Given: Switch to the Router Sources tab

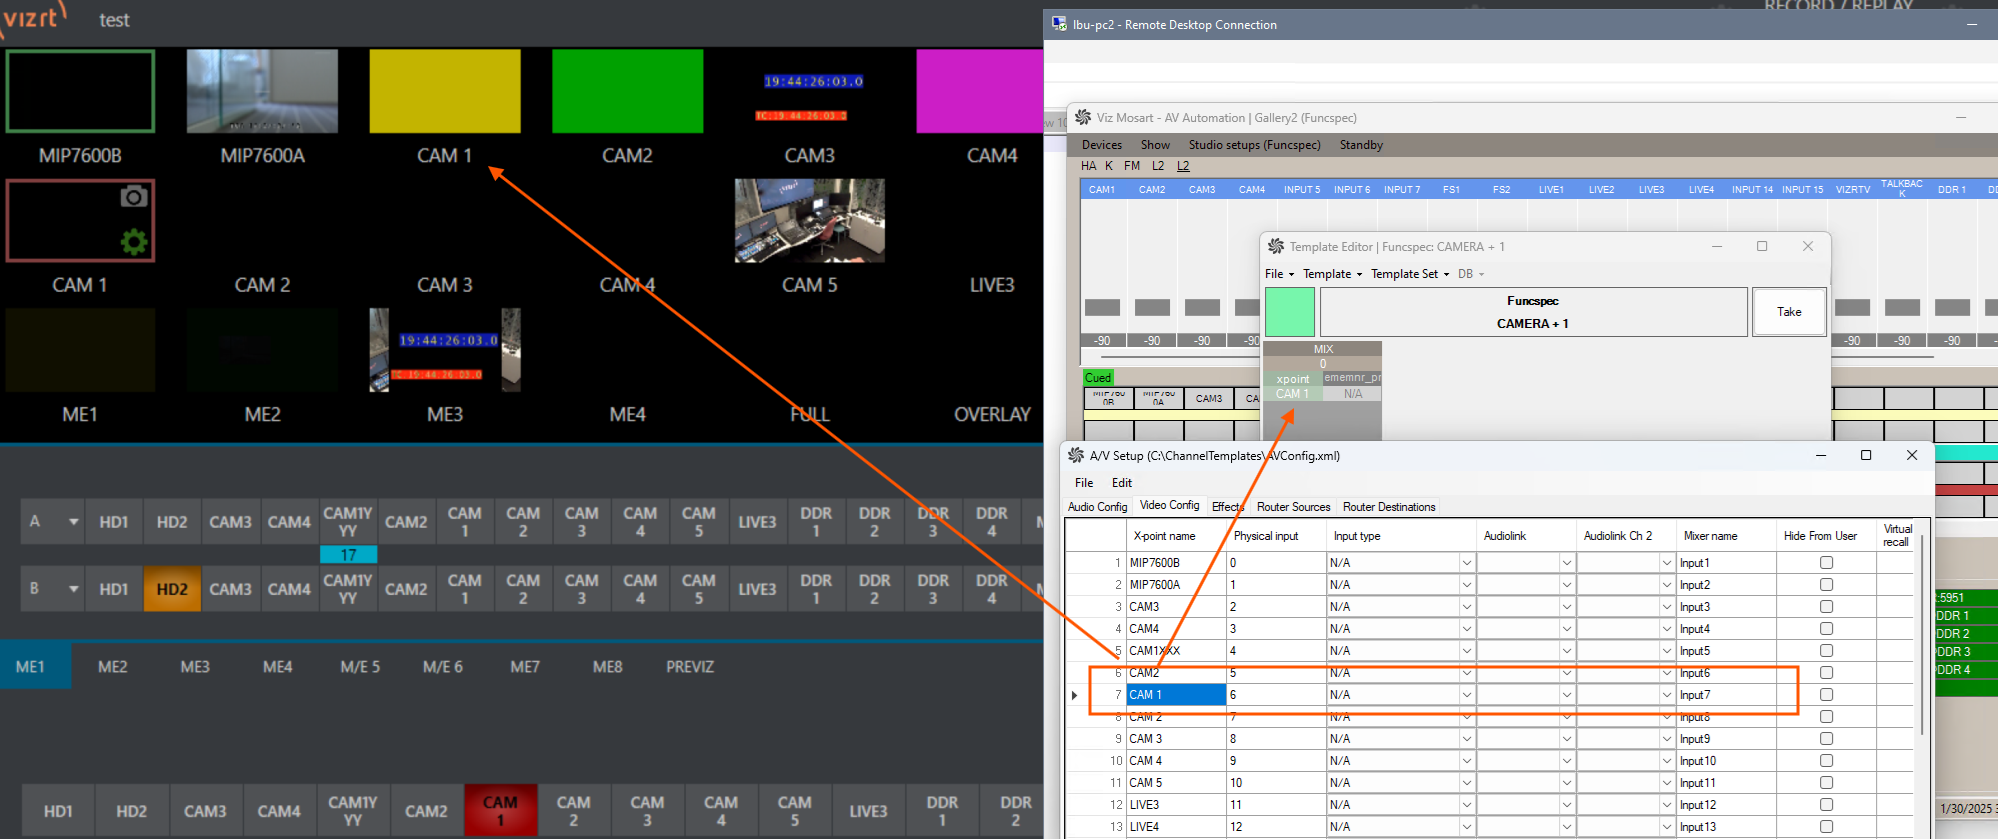Looking at the screenshot, I should click(x=1293, y=507).
